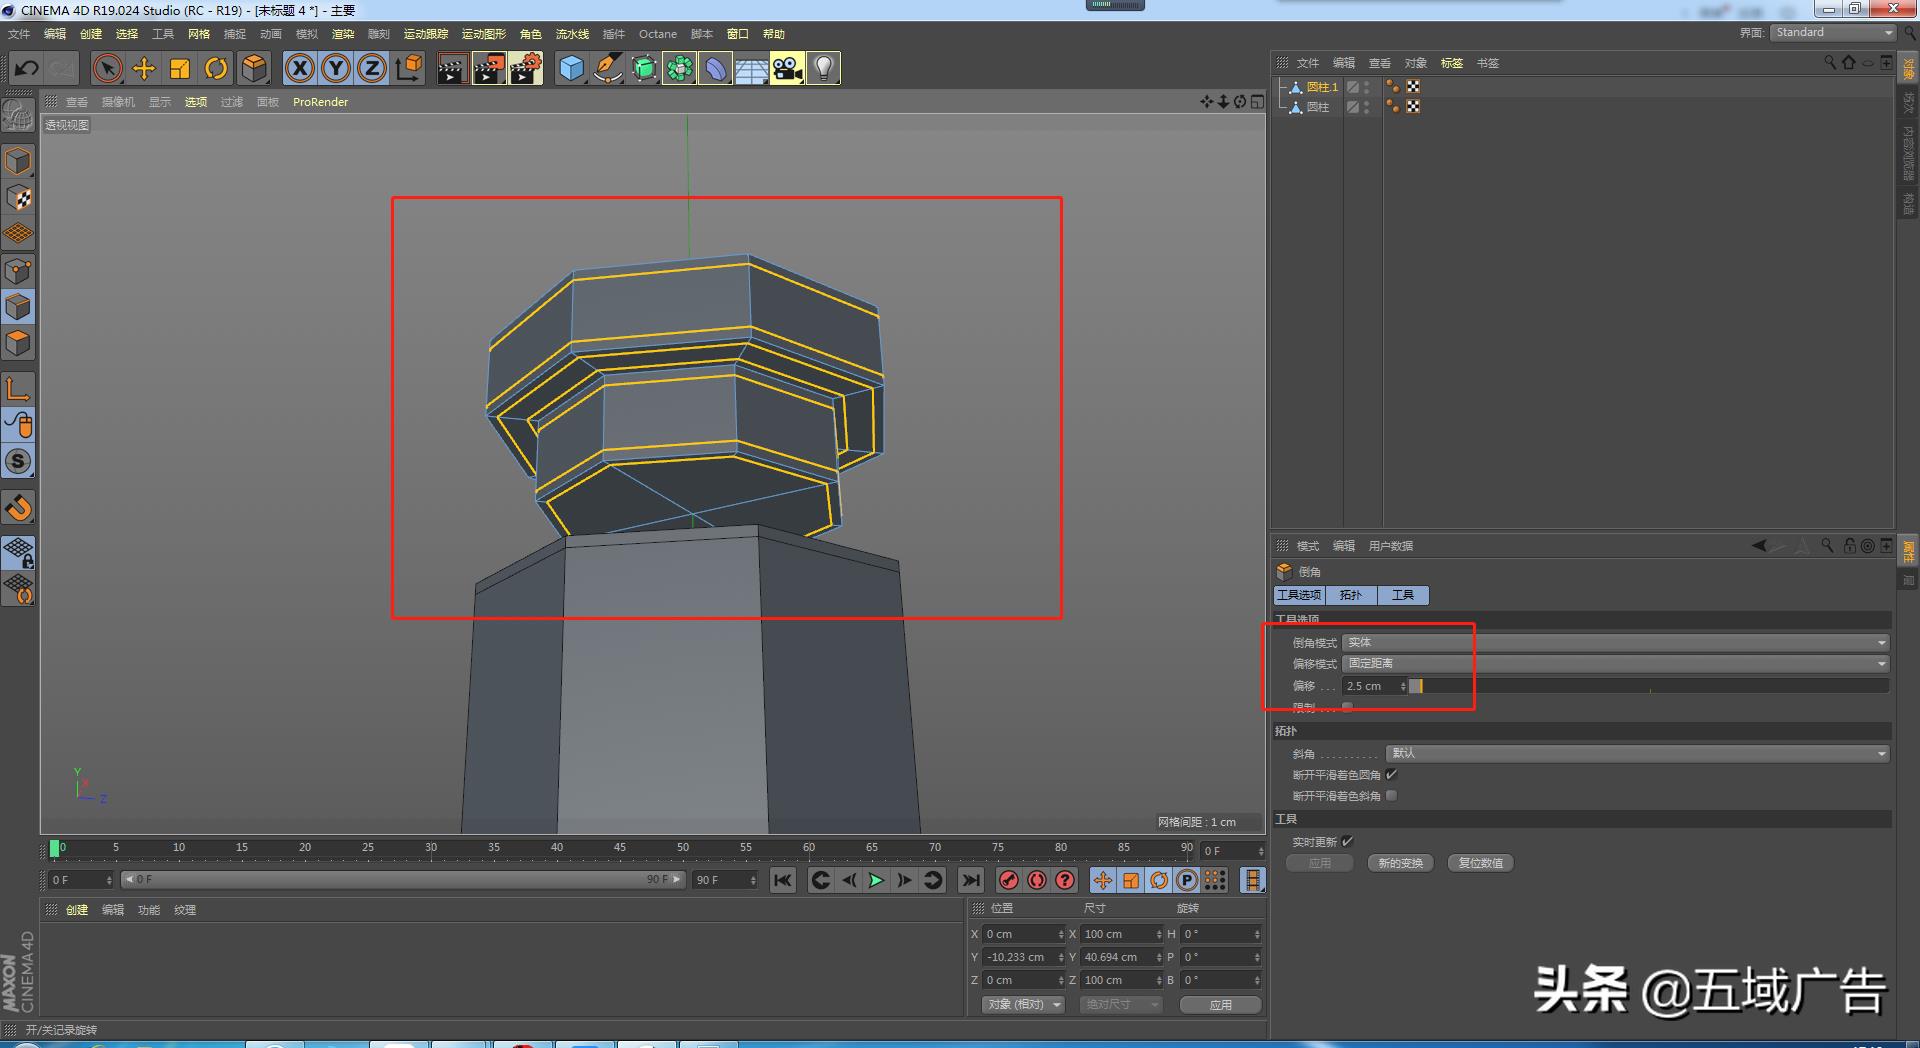Image resolution: width=1920 pixels, height=1048 pixels.
Task: Activate the Rotate tool
Action: (x=216, y=68)
